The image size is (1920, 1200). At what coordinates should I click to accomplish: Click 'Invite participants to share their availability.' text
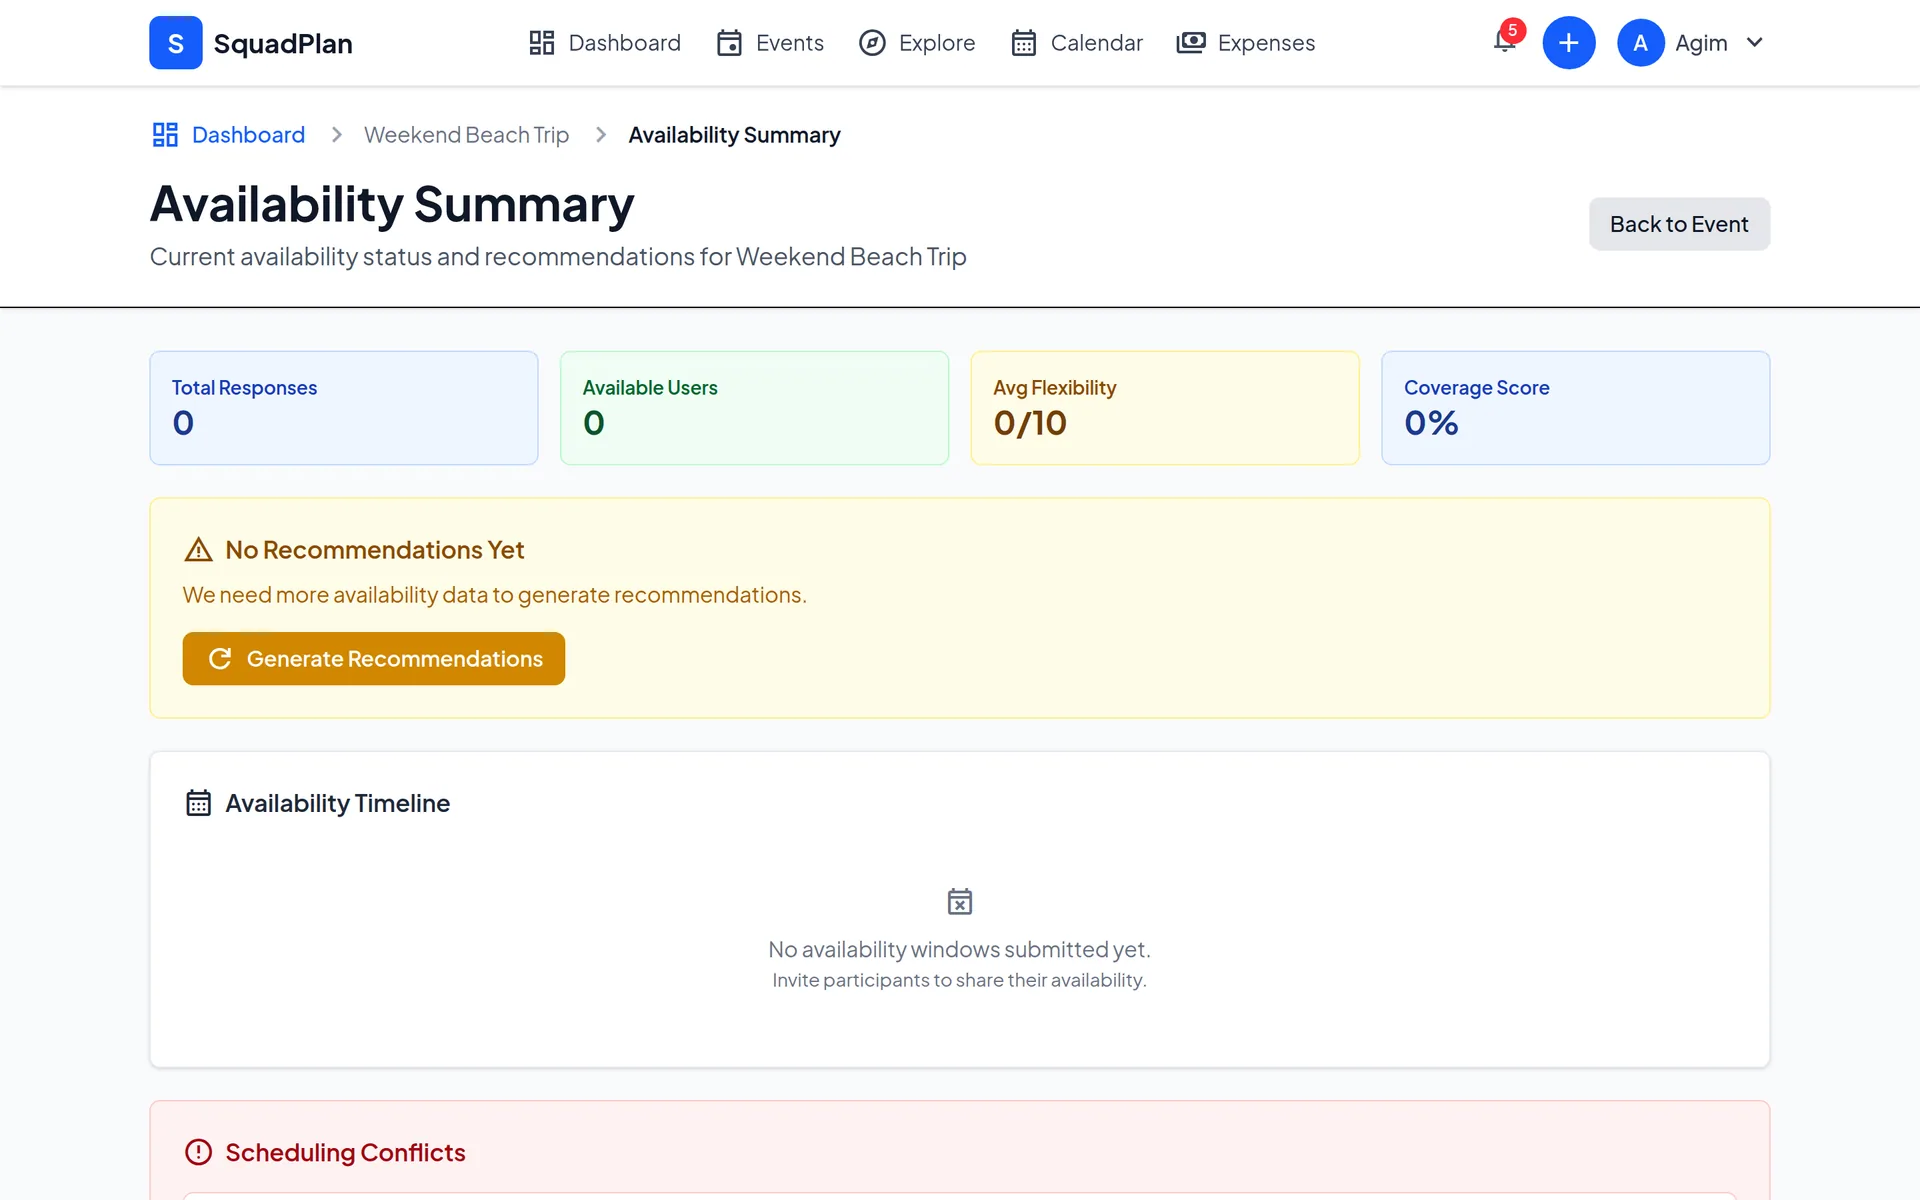click(959, 980)
